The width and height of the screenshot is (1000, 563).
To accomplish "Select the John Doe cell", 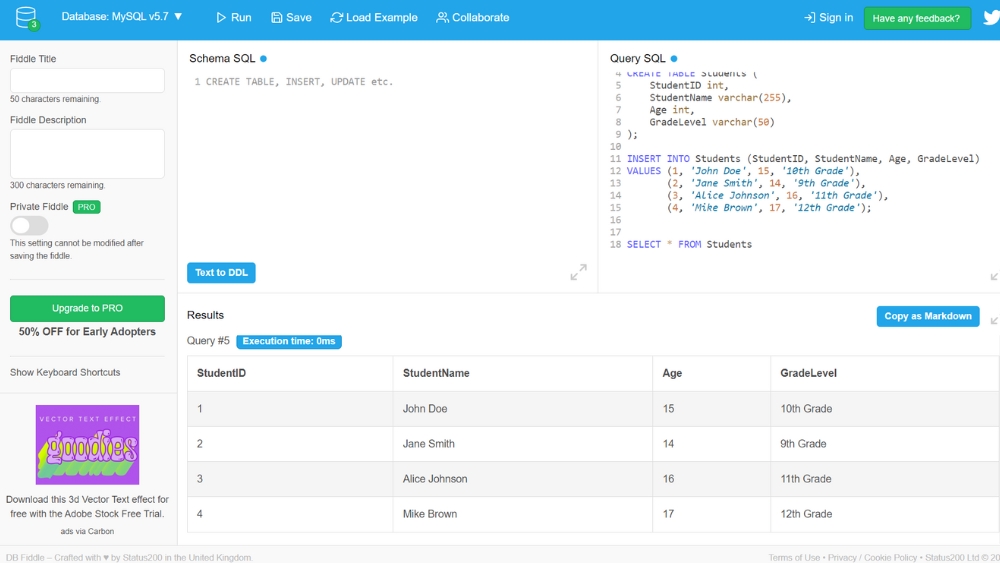I will [x=522, y=409].
